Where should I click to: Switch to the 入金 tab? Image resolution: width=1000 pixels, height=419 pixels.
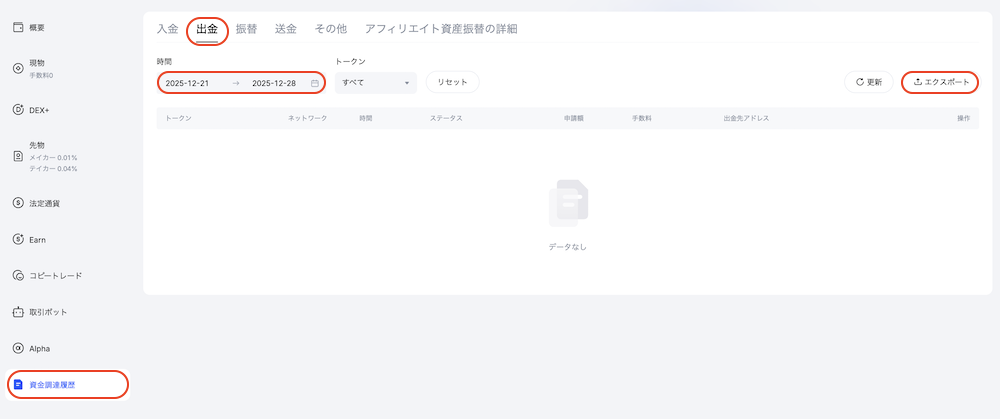tap(168, 29)
